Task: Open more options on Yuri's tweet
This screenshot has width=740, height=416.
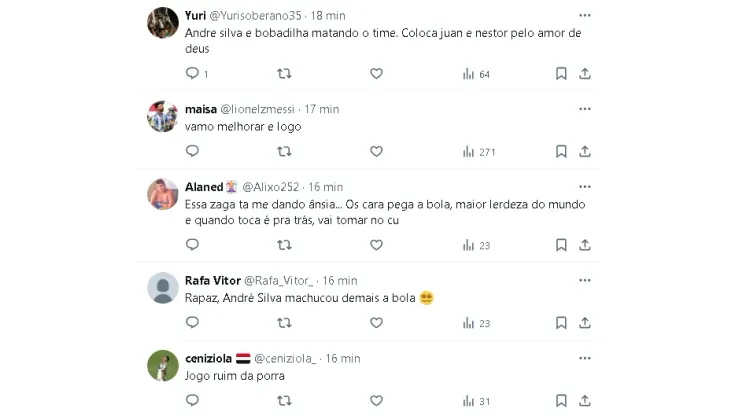Action: [x=585, y=16]
